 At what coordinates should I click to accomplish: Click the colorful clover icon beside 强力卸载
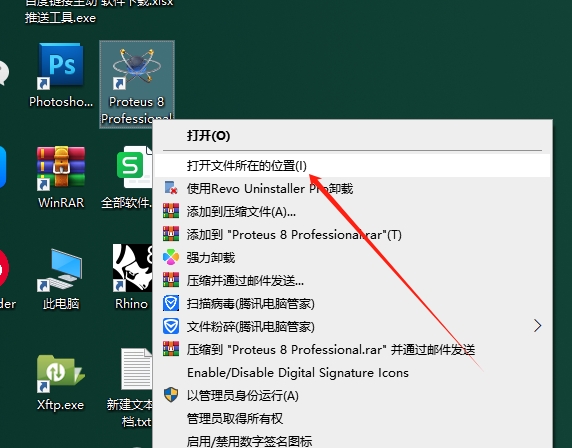(x=171, y=257)
